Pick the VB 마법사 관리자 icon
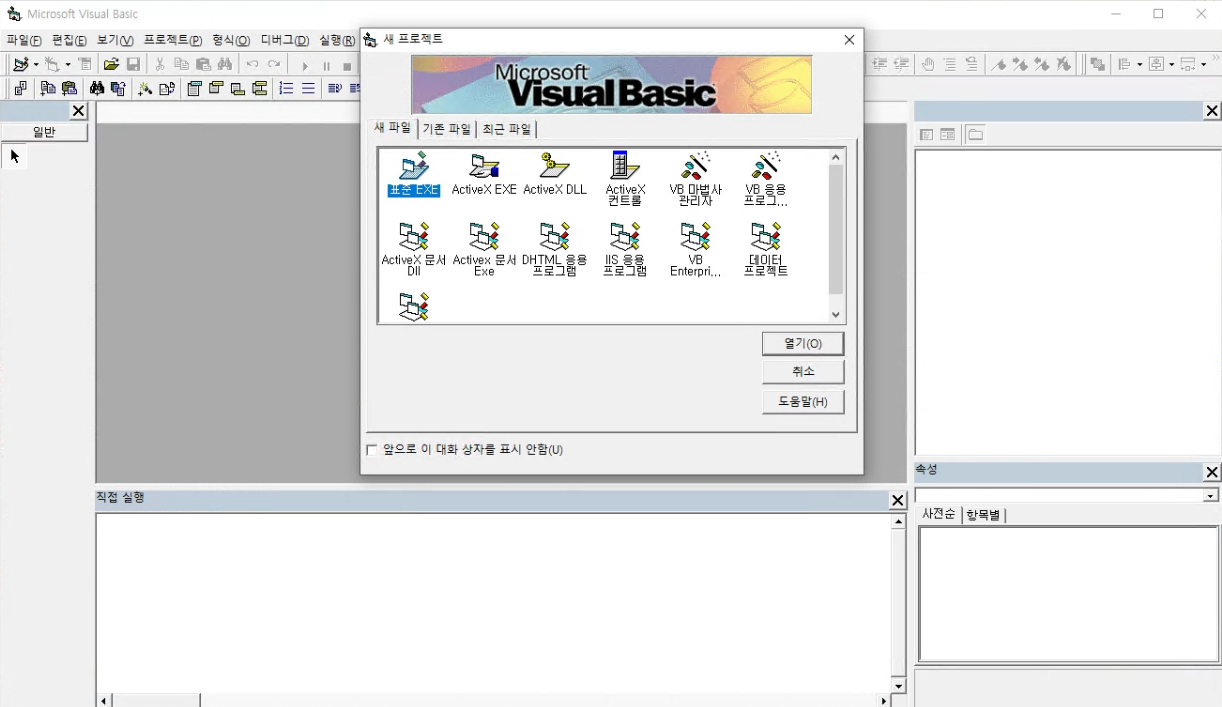This screenshot has height=707, width=1222. point(696,179)
